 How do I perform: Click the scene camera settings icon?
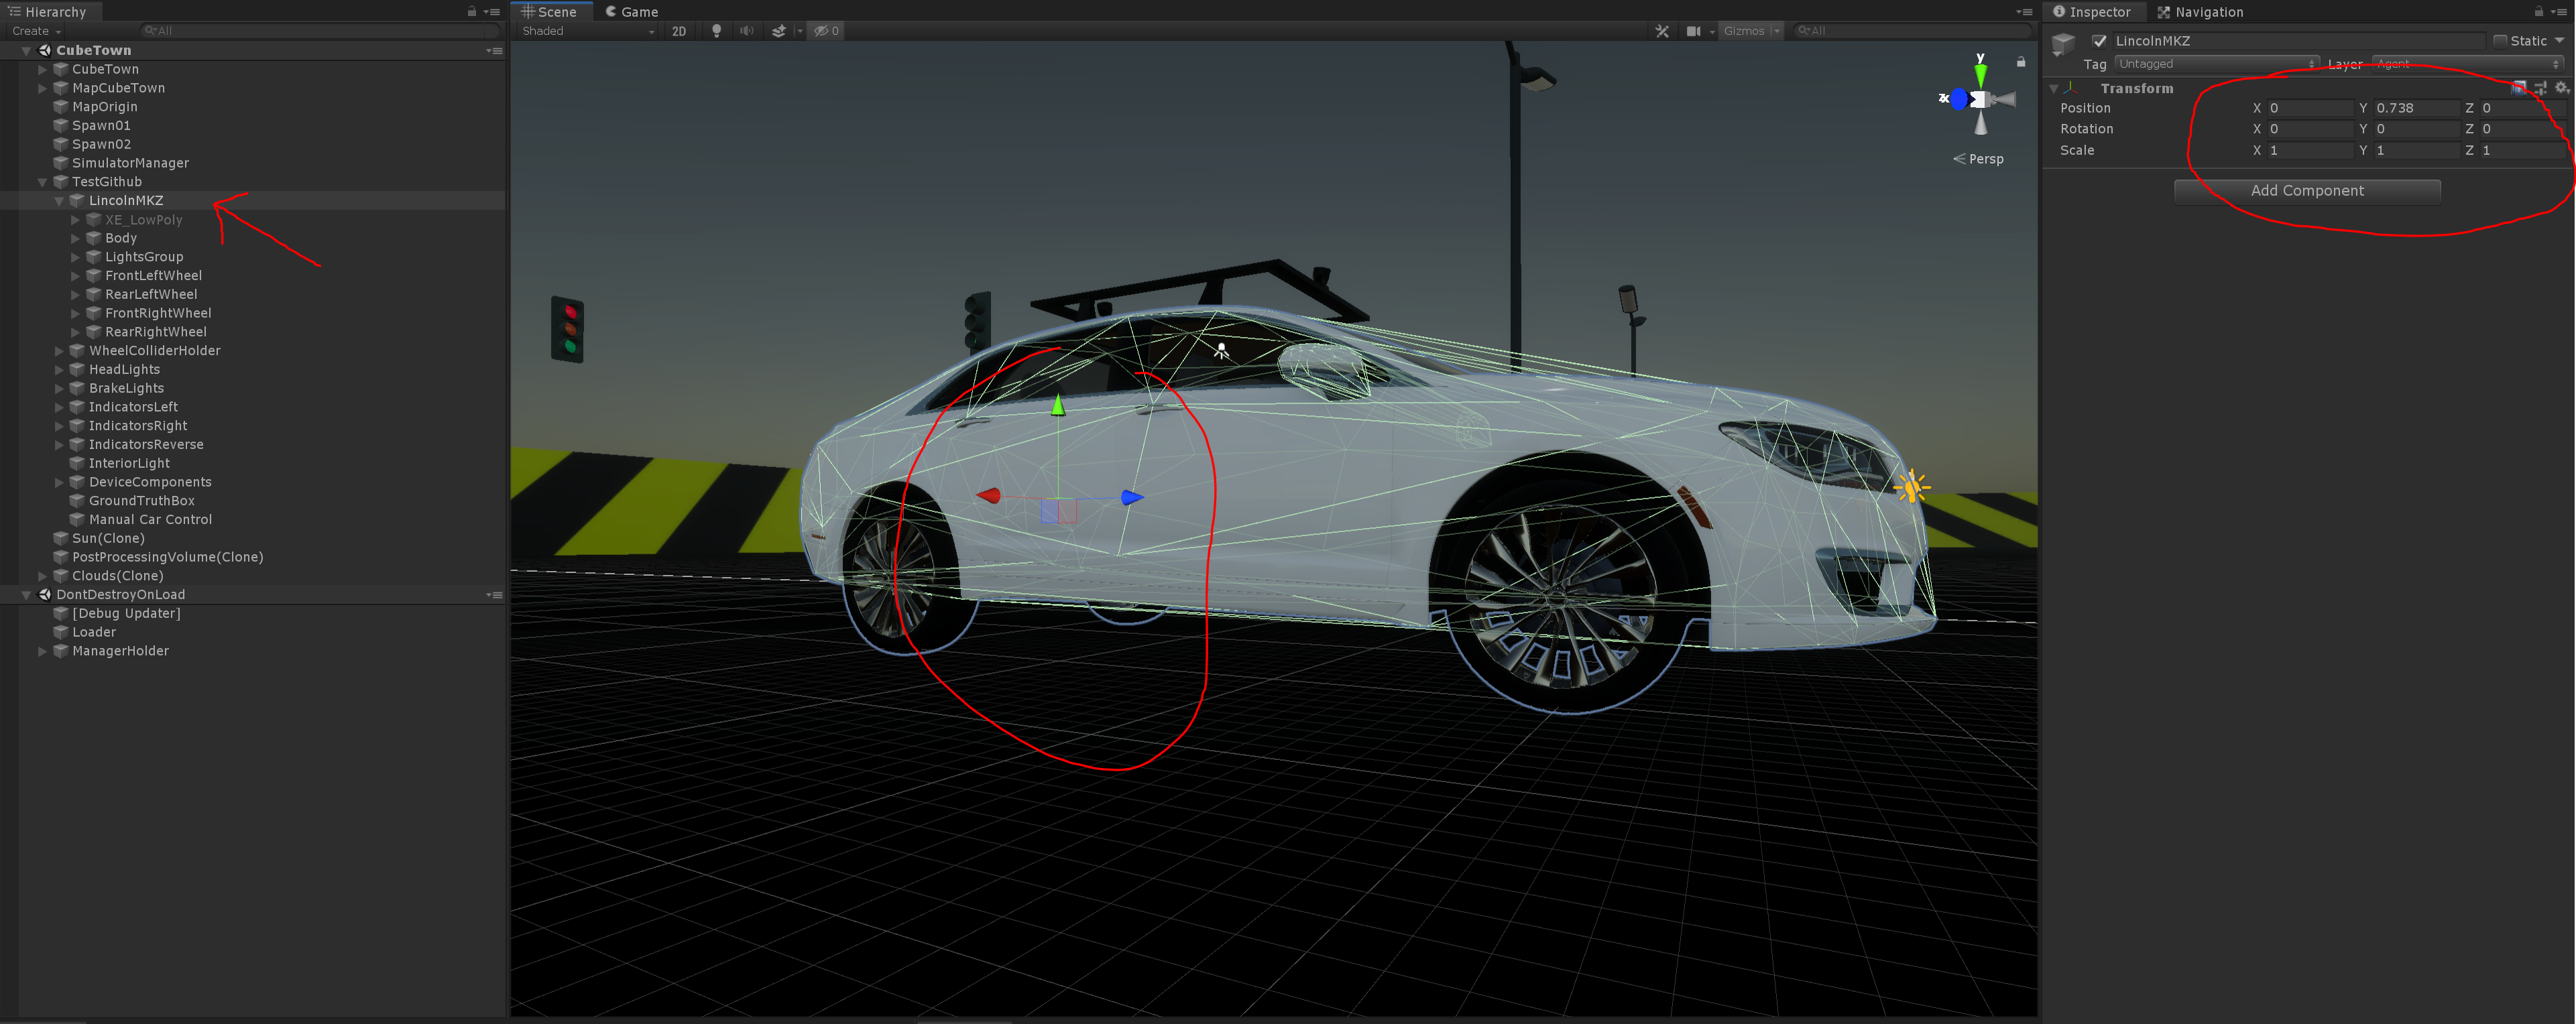(1693, 31)
